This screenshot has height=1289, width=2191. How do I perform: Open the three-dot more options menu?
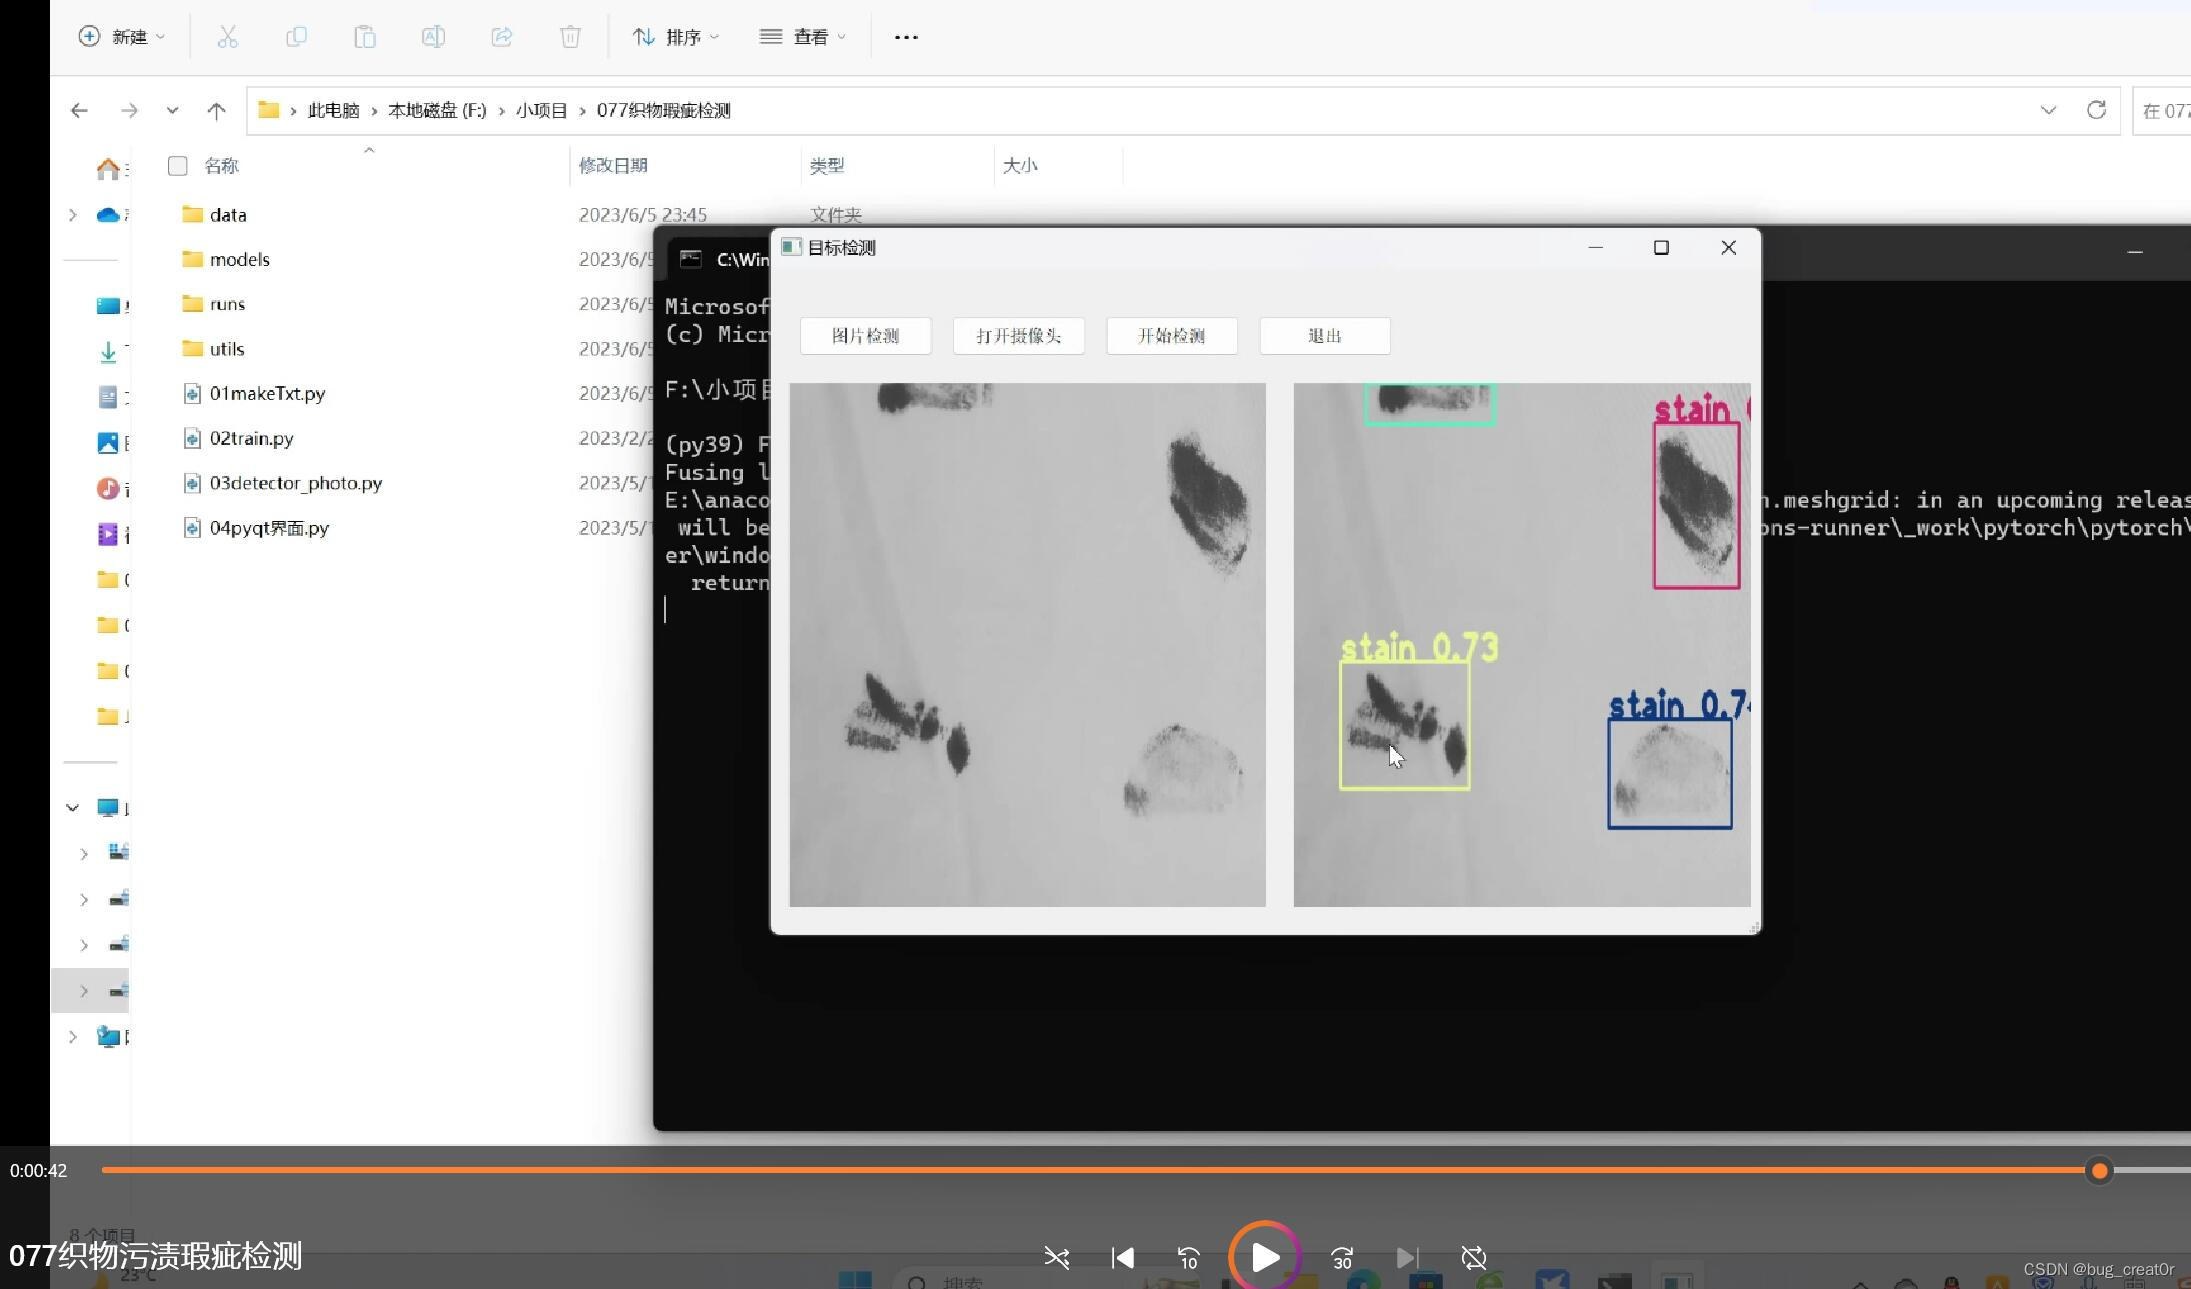coord(906,37)
